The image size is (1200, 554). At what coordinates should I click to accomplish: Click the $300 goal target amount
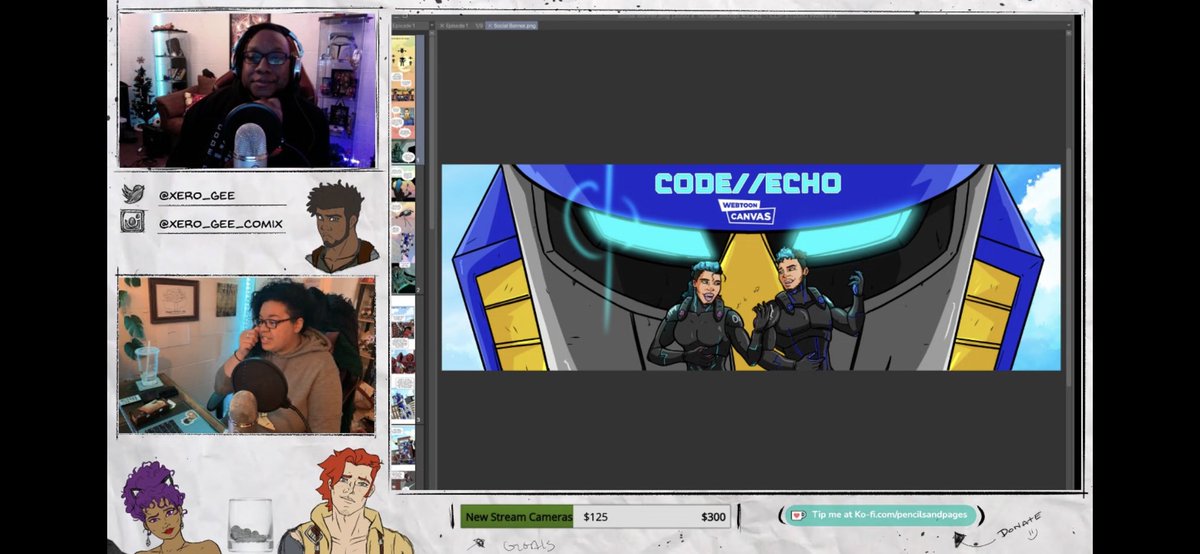[713, 517]
